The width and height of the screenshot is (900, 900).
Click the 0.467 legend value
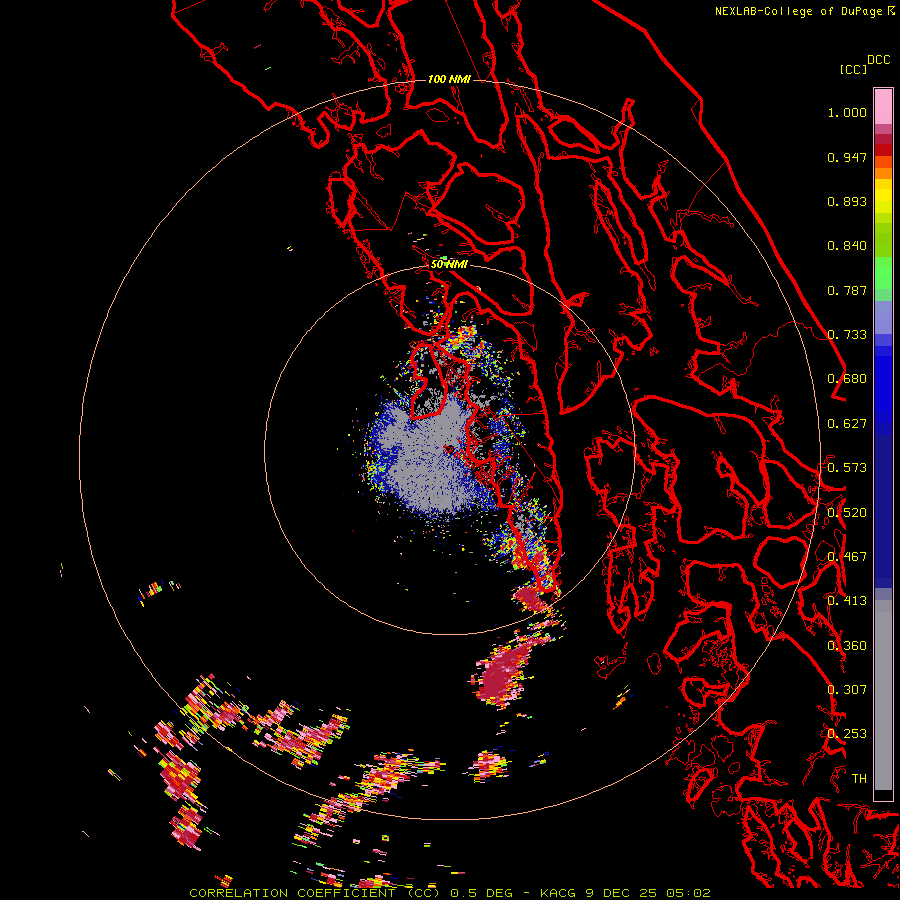tap(847, 557)
